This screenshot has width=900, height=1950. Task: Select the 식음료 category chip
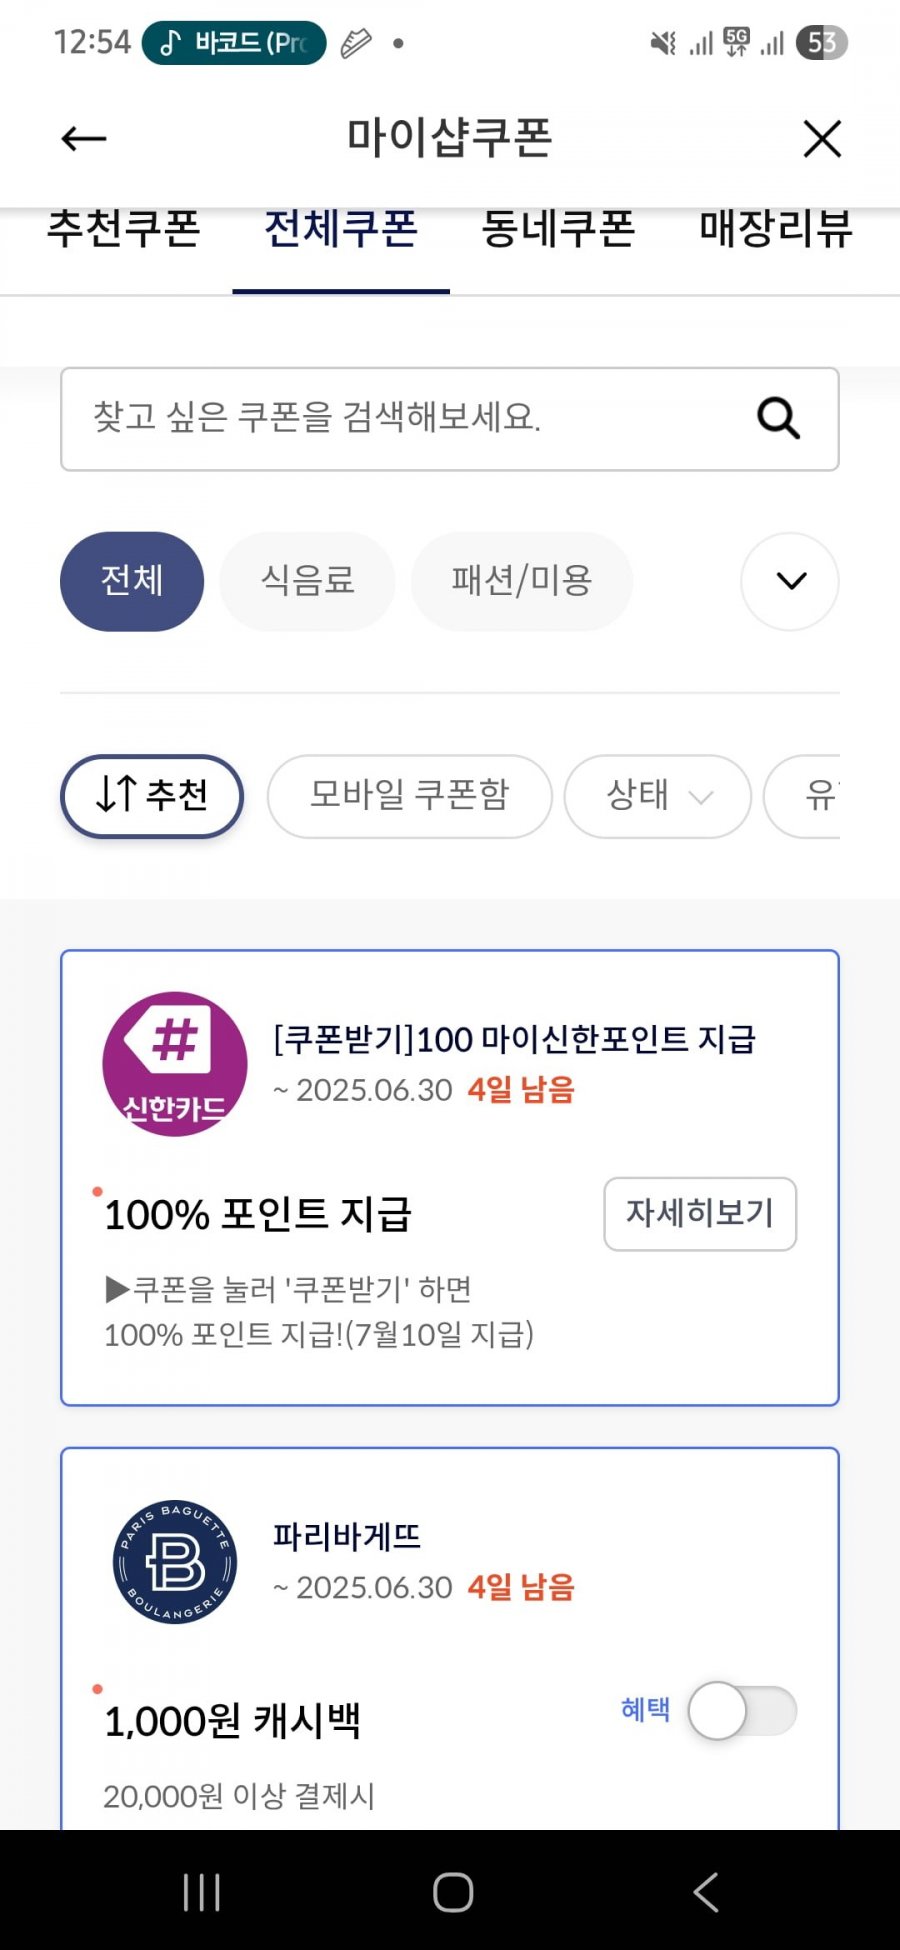click(x=308, y=581)
